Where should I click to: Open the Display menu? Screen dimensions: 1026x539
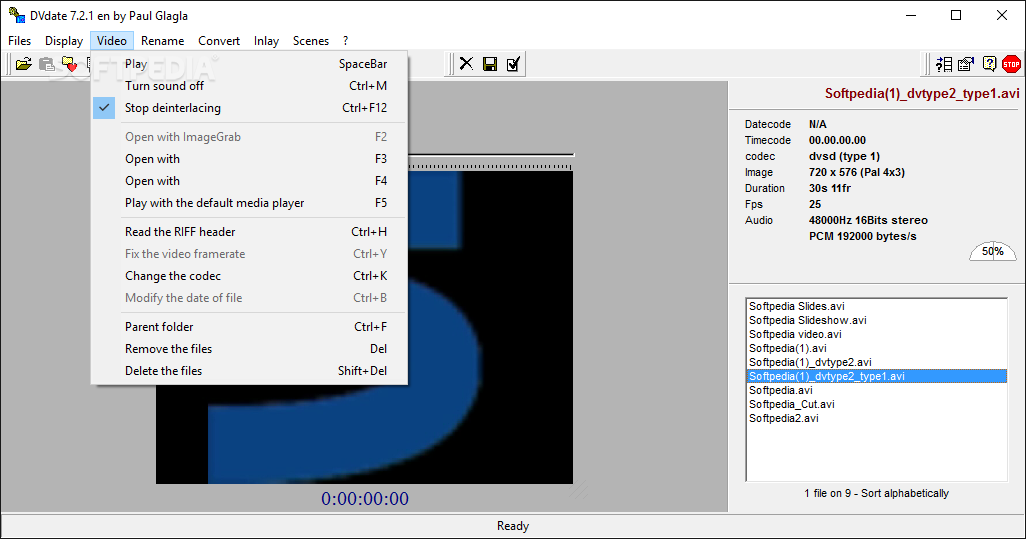point(63,41)
